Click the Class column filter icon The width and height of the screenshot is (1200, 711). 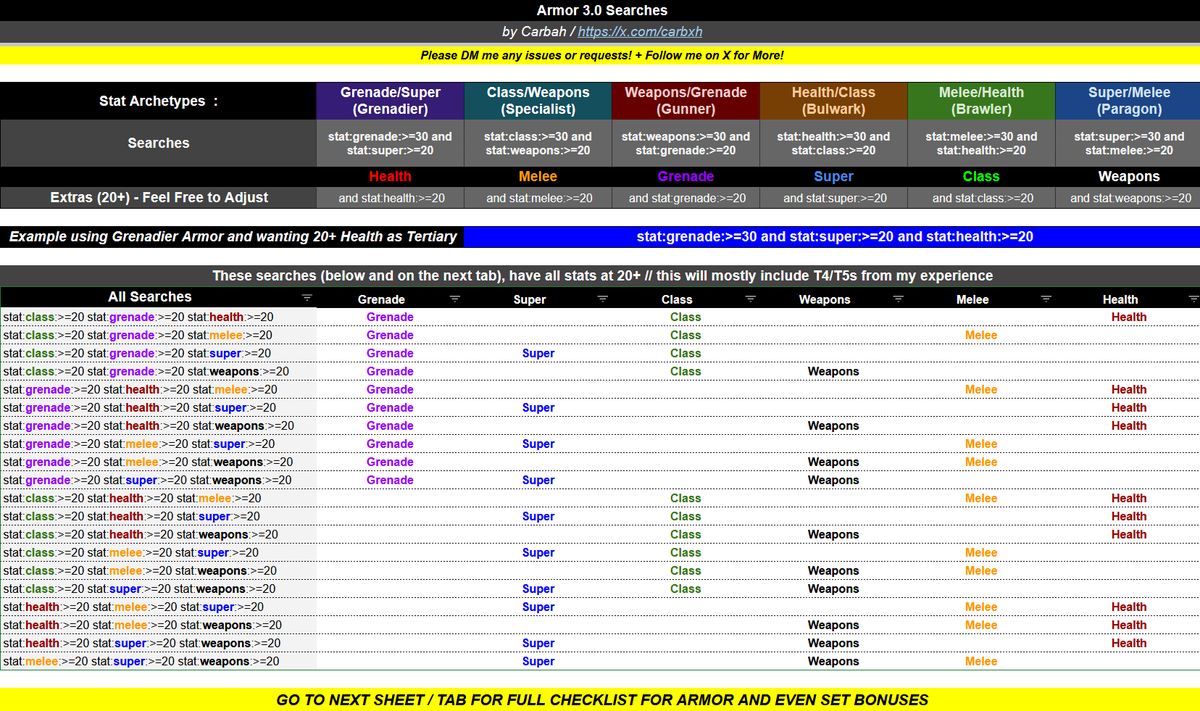tap(750, 298)
